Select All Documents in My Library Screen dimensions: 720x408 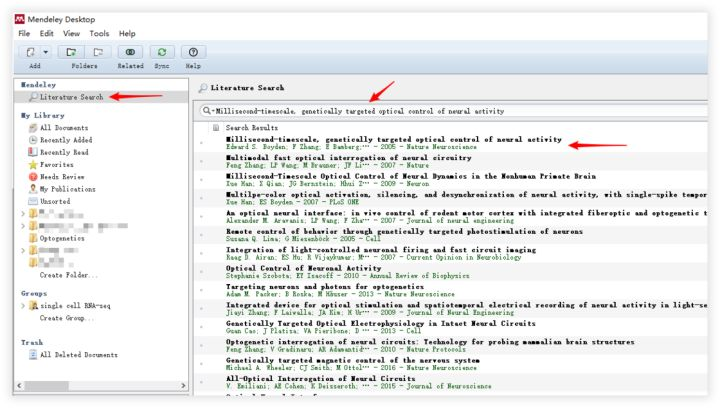(x=64, y=128)
